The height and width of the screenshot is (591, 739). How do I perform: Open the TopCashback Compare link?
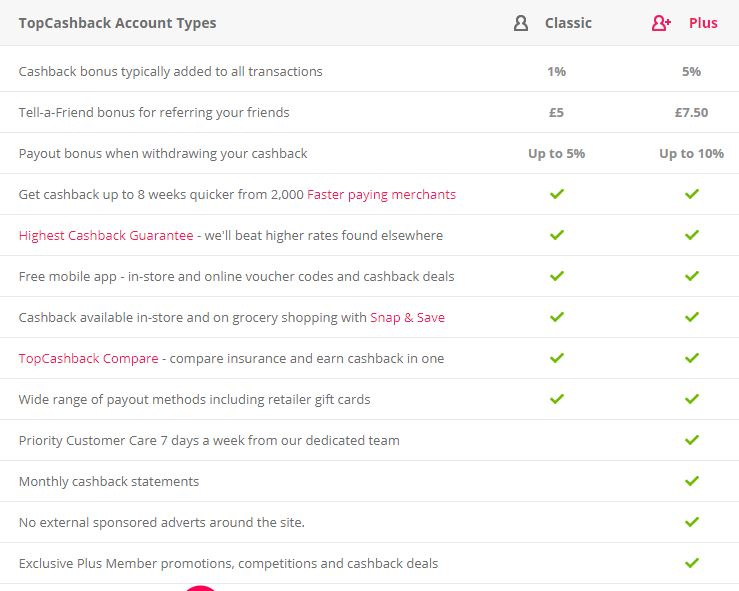pos(89,359)
